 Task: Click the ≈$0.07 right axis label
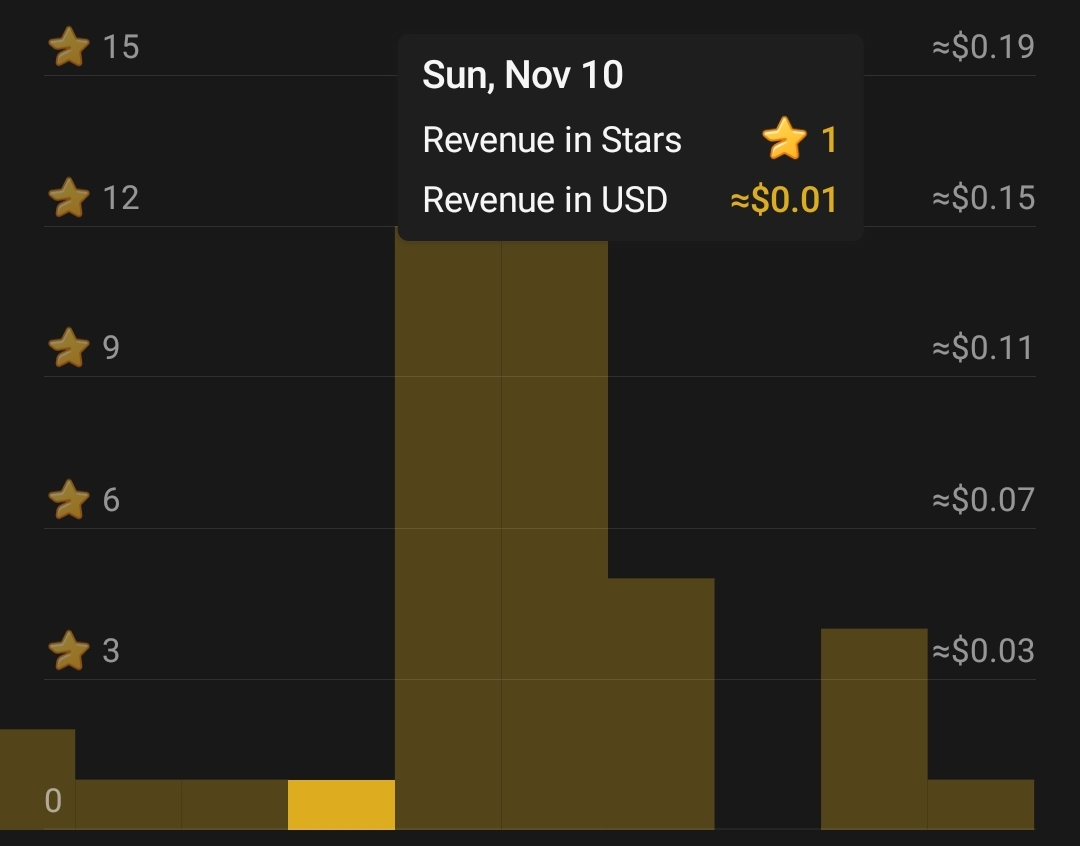(x=983, y=499)
